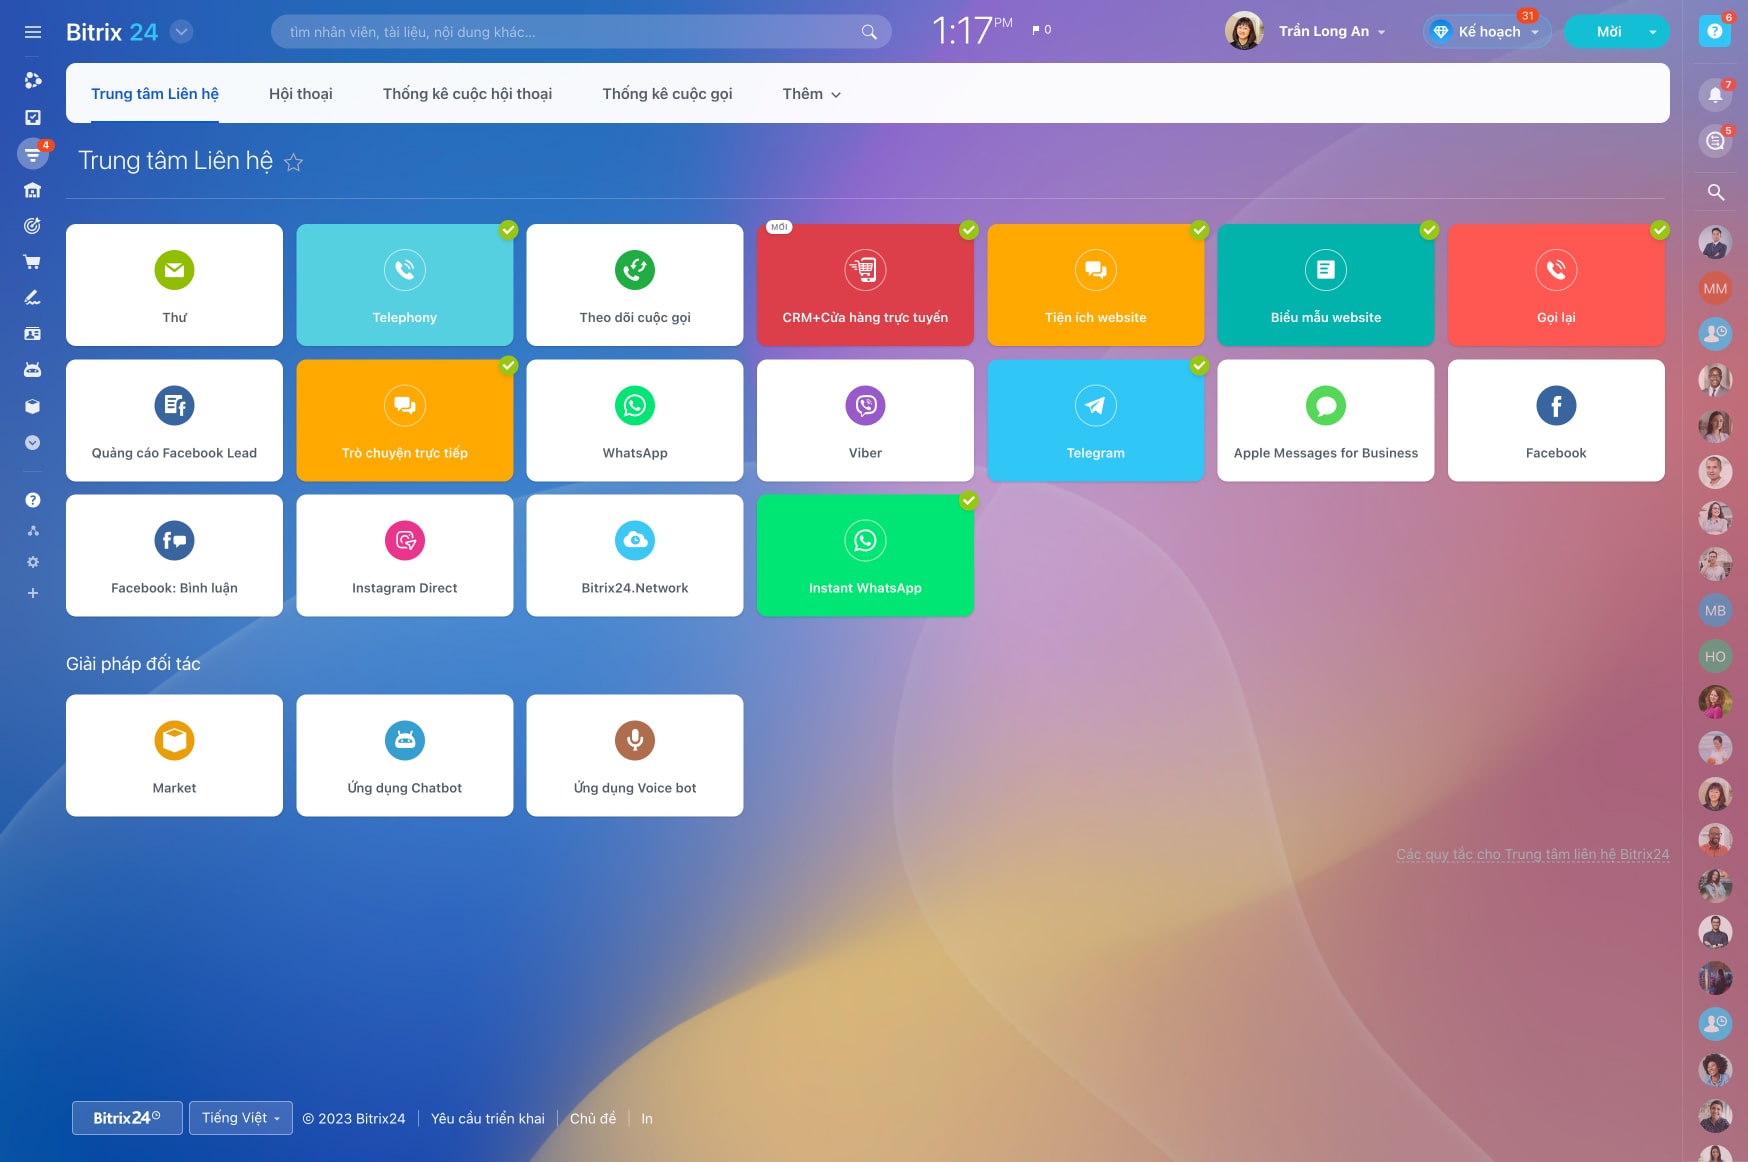This screenshot has height=1162, width=1748.
Task: Open the HO contact avatar in right panel
Action: [1715, 657]
